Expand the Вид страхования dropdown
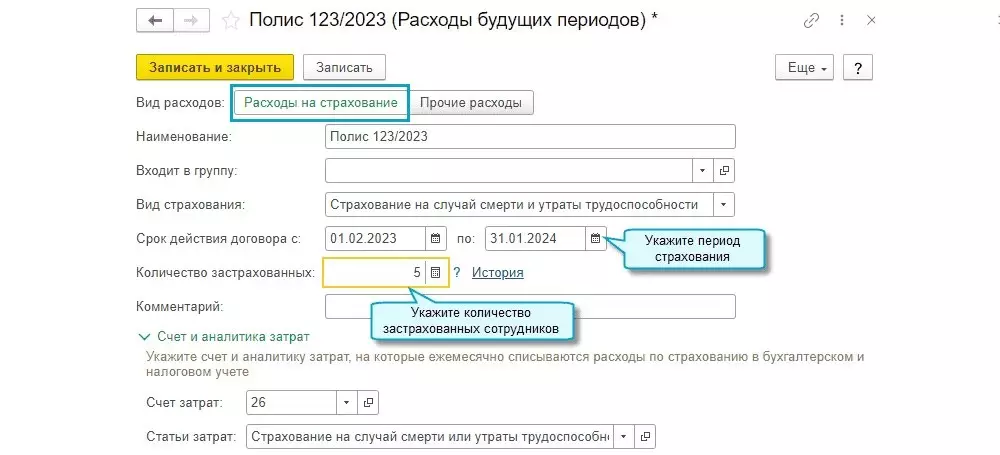This screenshot has width=1000, height=455. click(x=724, y=205)
